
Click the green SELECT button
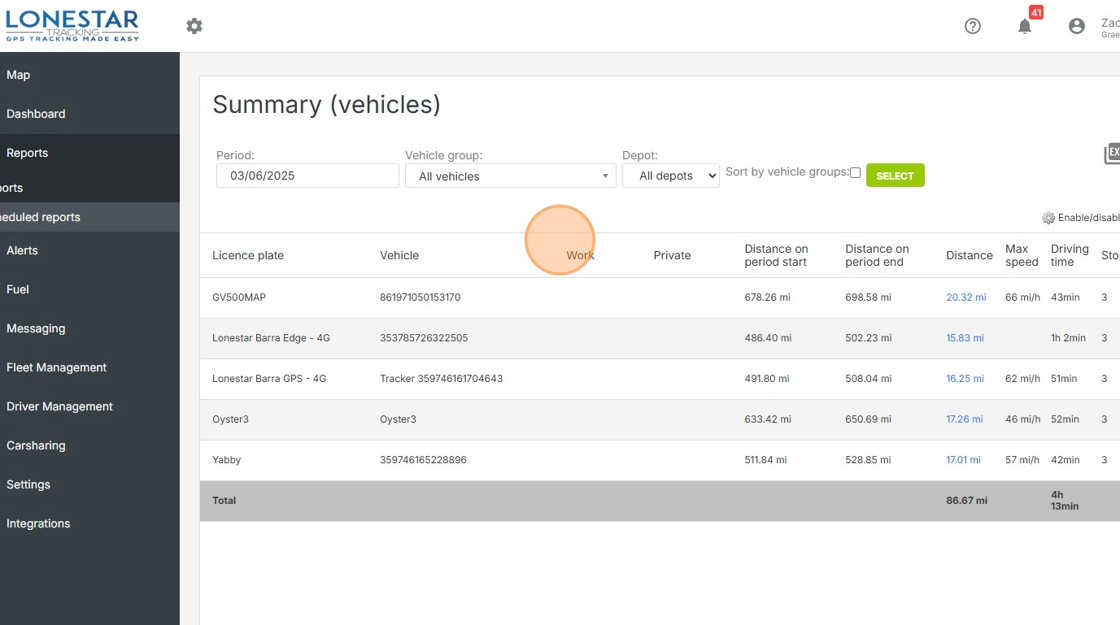coord(895,176)
